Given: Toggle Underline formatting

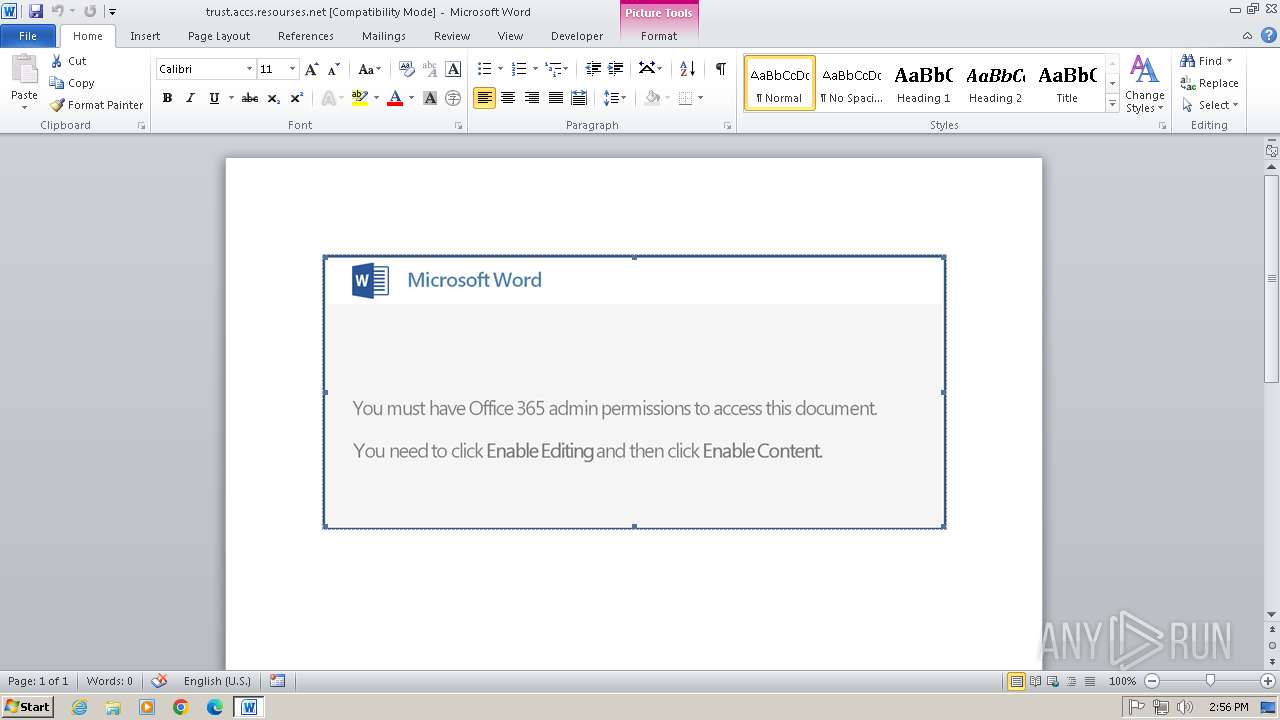Looking at the screenshot, I should (x=214, y=98).
